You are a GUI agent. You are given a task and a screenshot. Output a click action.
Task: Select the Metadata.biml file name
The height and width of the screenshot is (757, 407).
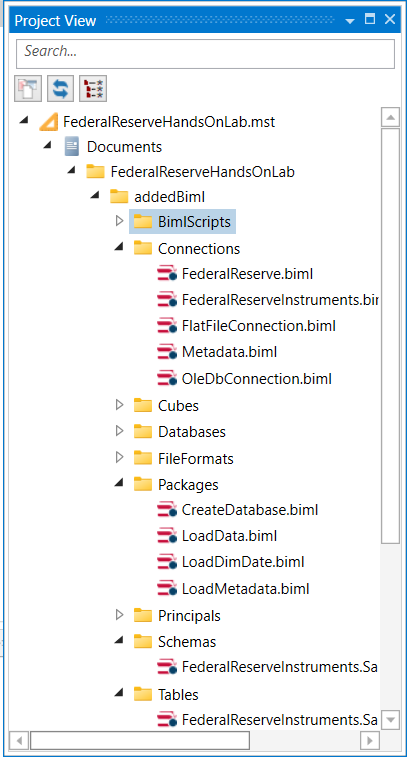(x=229, y=352)
